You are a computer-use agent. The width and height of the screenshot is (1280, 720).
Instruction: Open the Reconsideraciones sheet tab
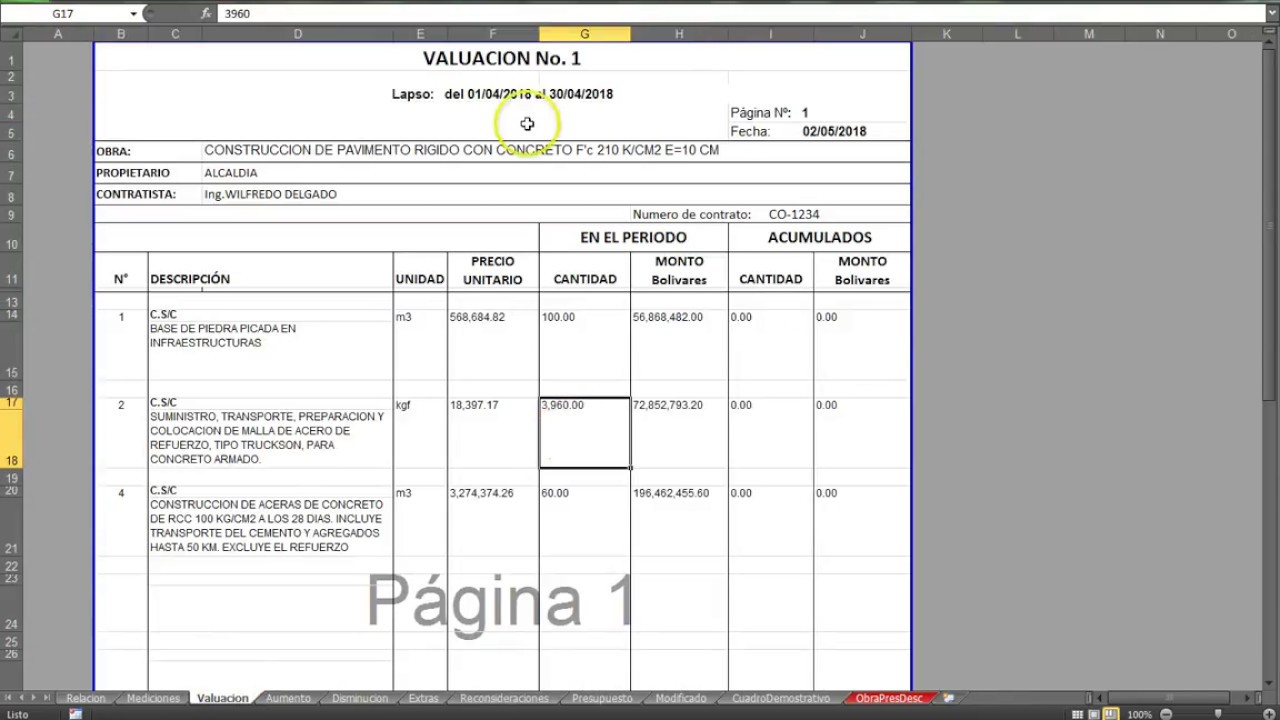pos(504,698)
